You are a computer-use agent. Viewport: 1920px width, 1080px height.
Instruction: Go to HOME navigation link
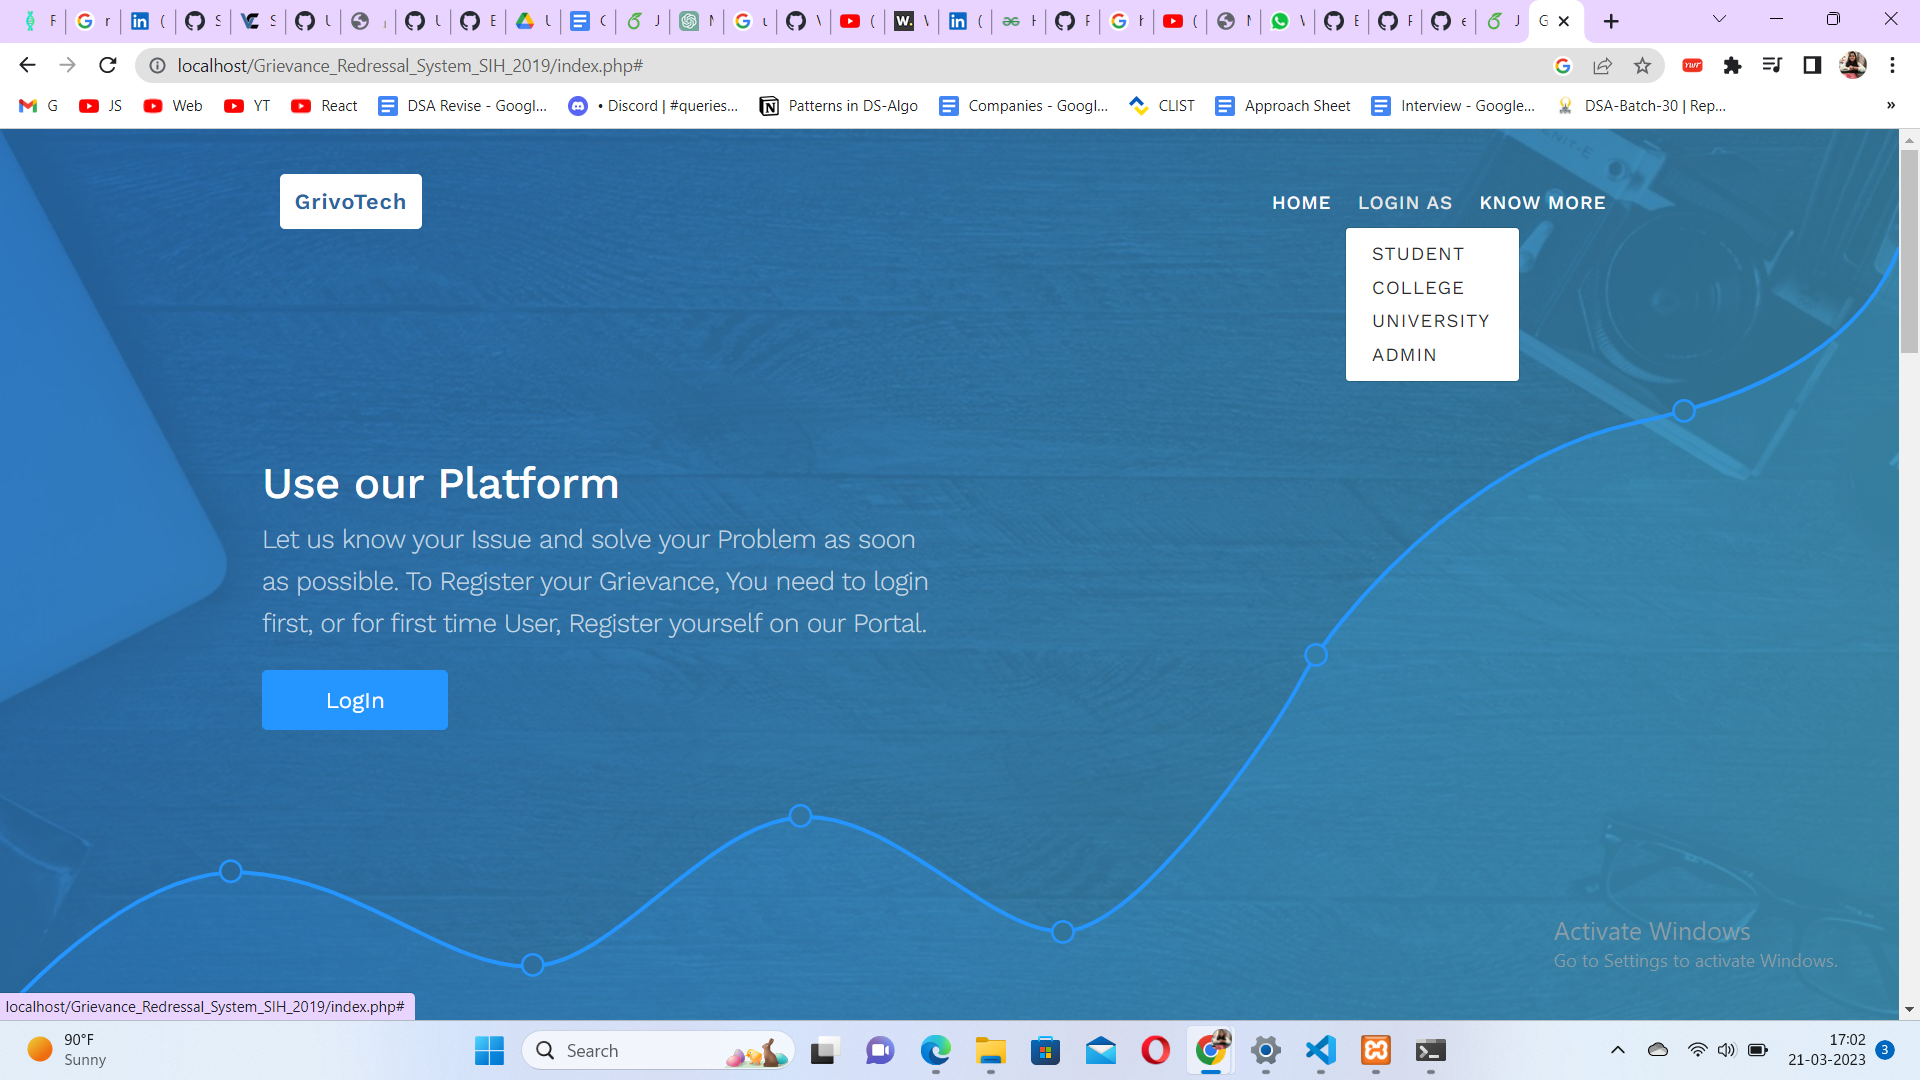(x=1301, y=203)
